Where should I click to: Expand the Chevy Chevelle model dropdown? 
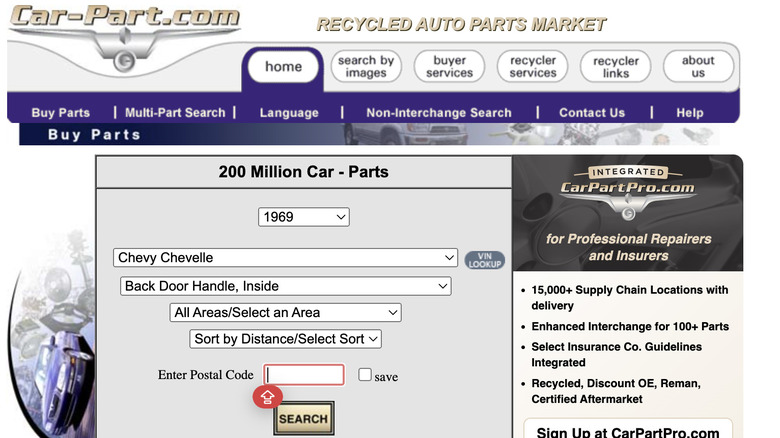tap(285, 258)
